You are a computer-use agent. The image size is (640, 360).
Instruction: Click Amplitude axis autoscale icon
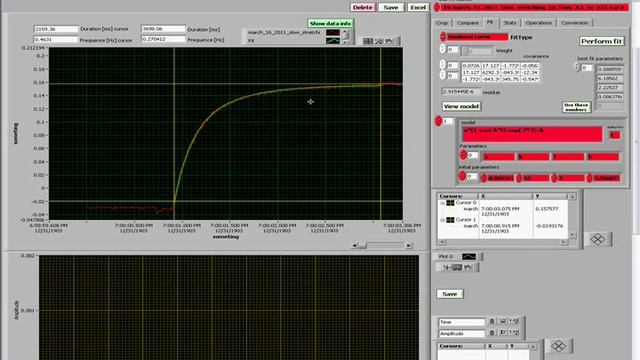click(502, 333)
